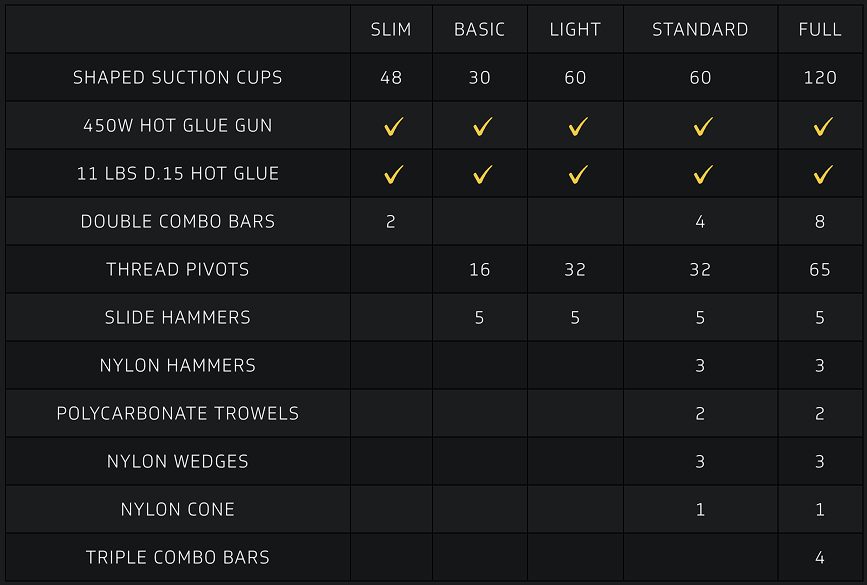Select the SLIM column header
This screenshot has width=867, height=585.
tap(391, 29)
